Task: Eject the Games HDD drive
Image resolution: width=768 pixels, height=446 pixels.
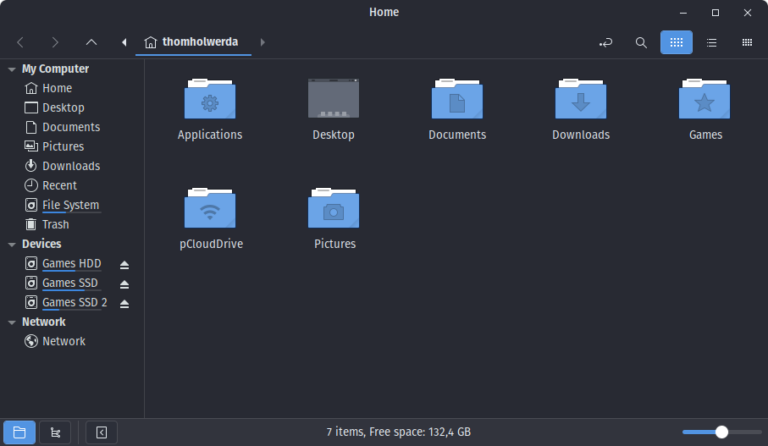Action: [x=124, y=265]
